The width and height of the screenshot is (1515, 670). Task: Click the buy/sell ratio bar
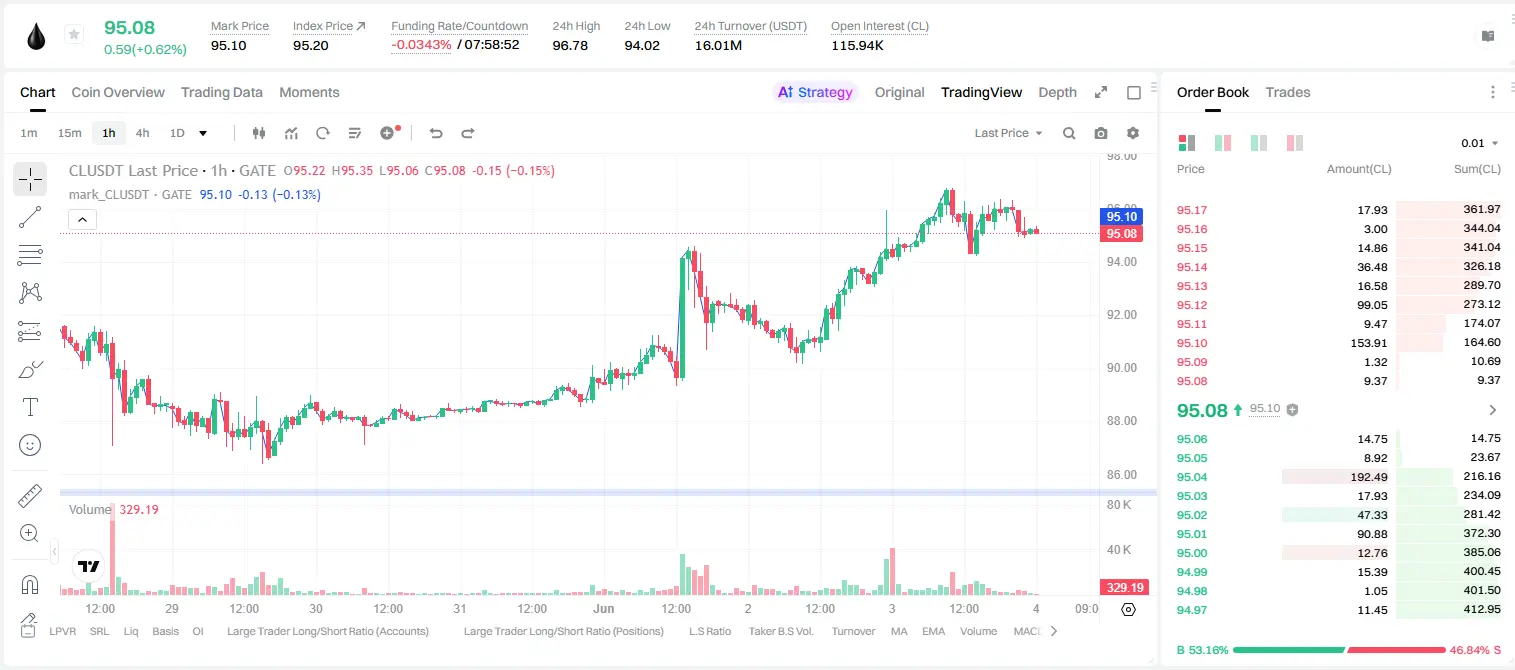coord(1340,650)
